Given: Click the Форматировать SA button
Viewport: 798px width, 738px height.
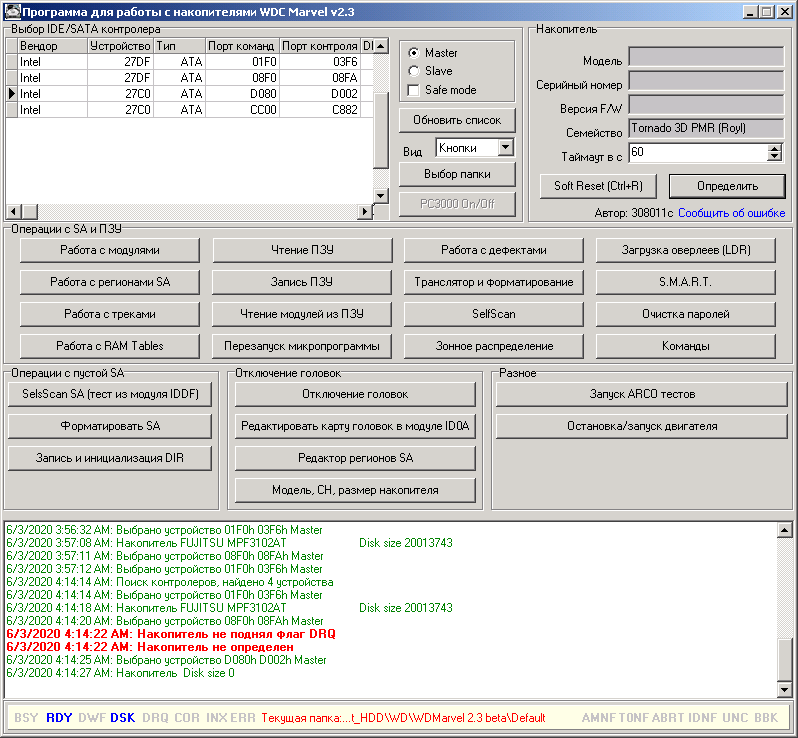Looking at the screenshot, I should 109,426.
